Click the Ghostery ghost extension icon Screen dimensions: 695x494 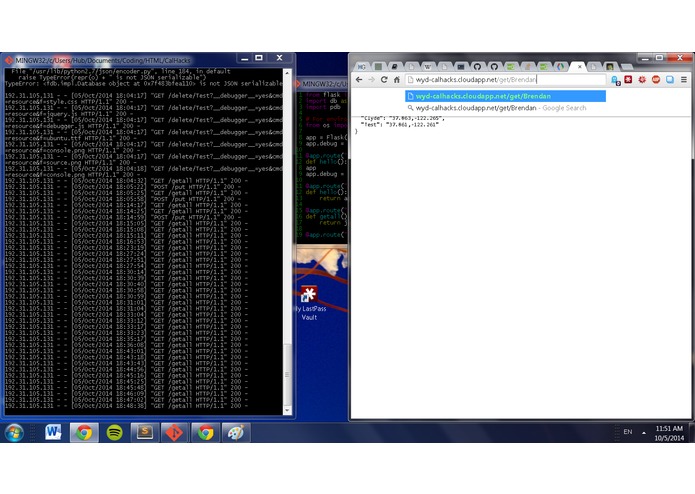(x=615, y=80)
